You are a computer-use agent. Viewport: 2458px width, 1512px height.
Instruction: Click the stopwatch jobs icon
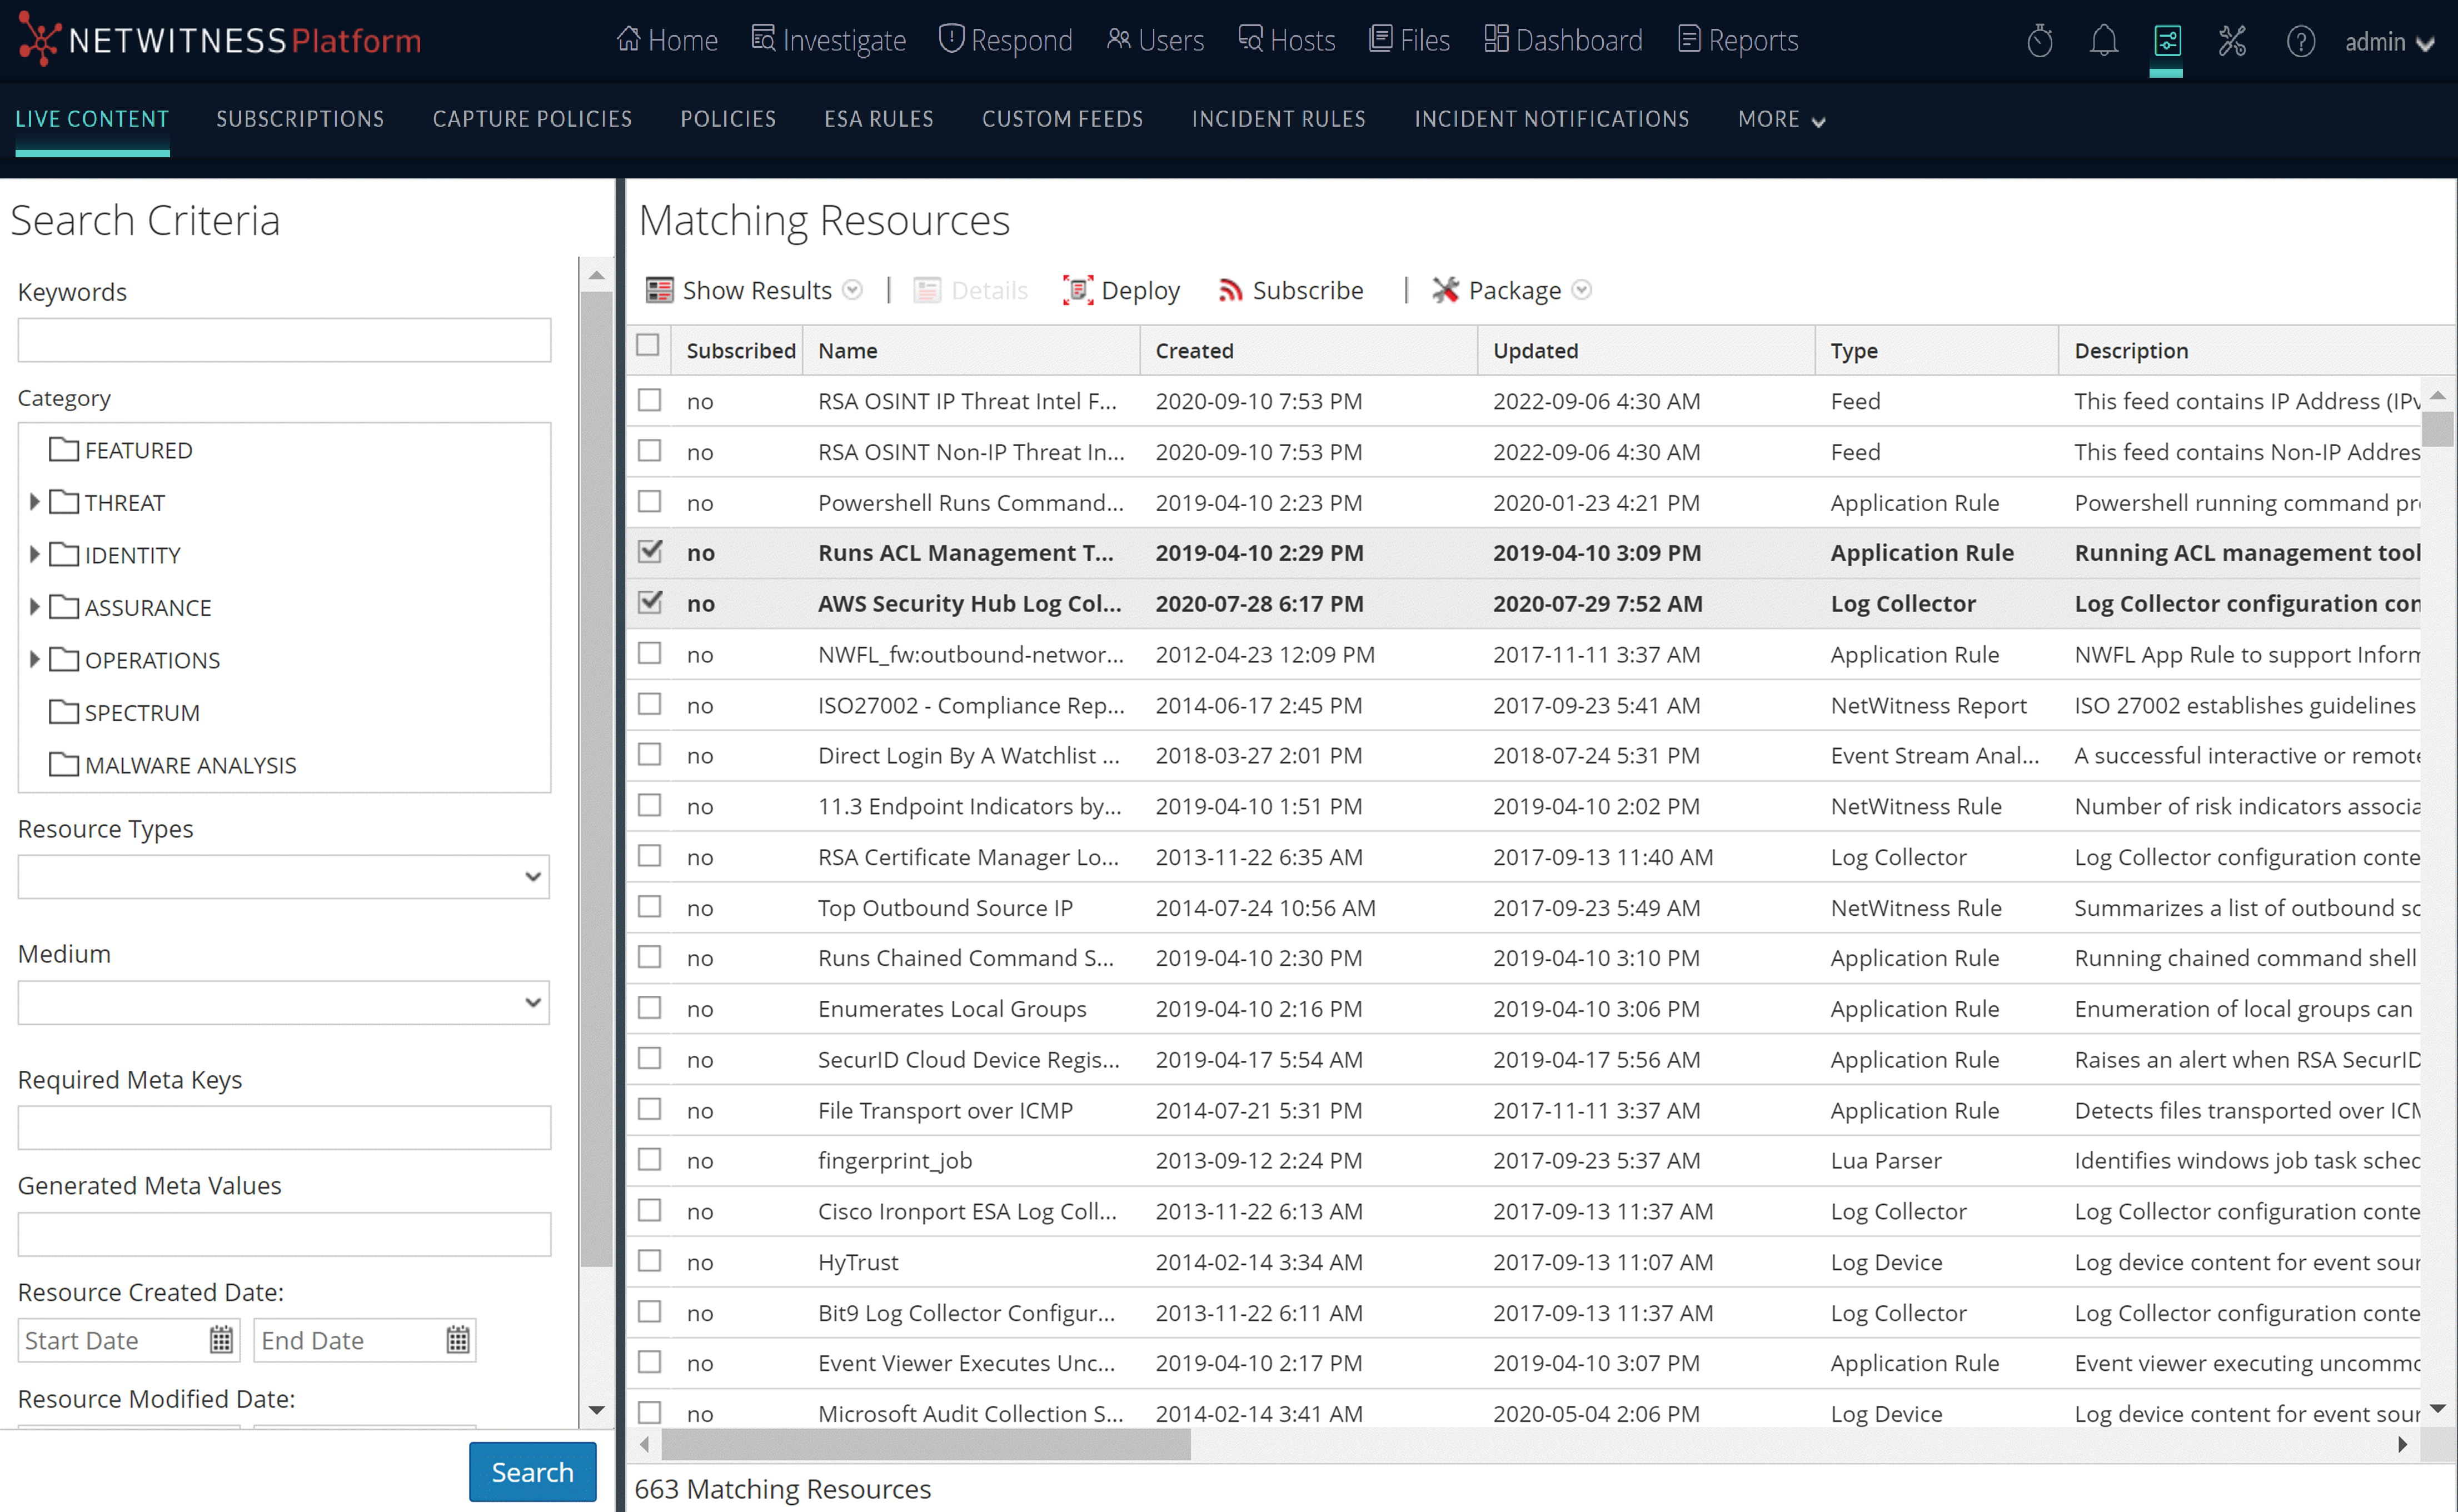pyautogui.click(x=2039, y=41)
